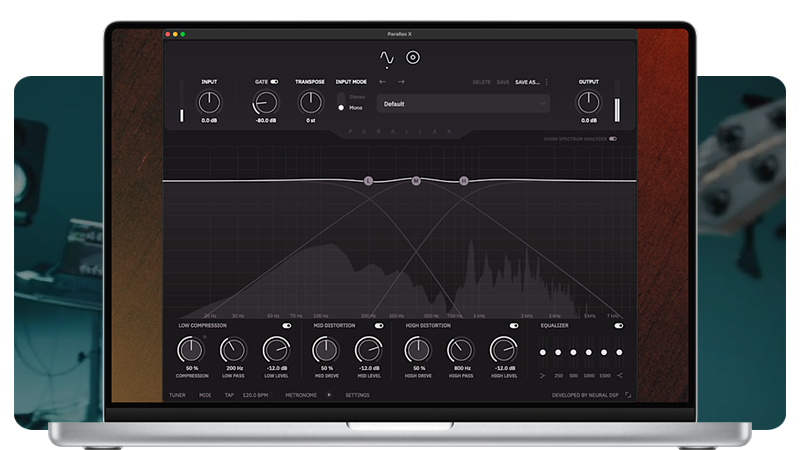Image resolution: width=800 pixels, height=450 pixels.
Task: Select the L low band node
Action: pyautogui.click(x=368, y=181)
